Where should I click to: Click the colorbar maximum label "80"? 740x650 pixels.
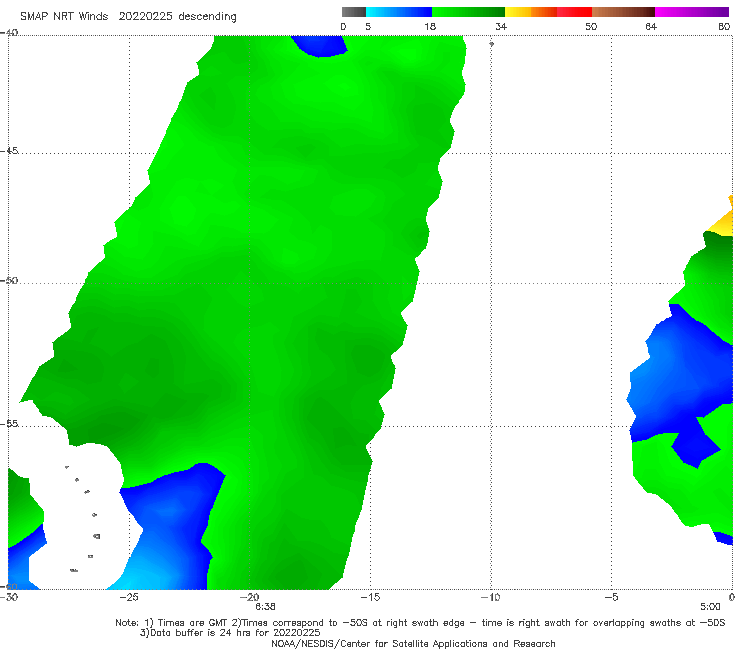pos(724,26)
